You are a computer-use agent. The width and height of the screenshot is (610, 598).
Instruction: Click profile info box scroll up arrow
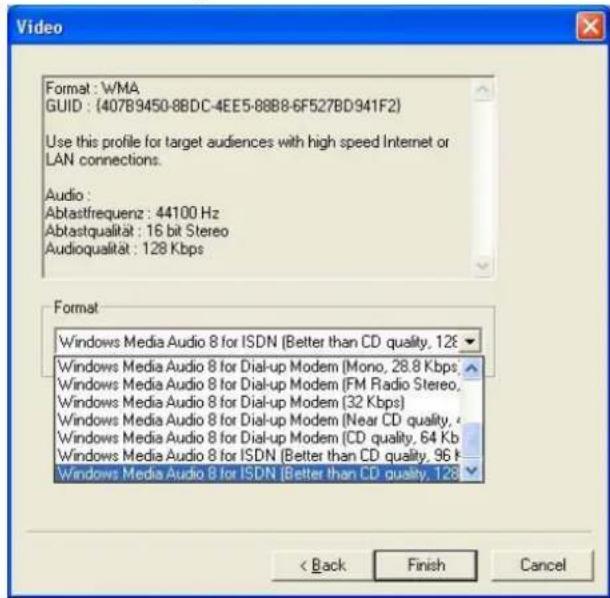click(x=482, y=89)
